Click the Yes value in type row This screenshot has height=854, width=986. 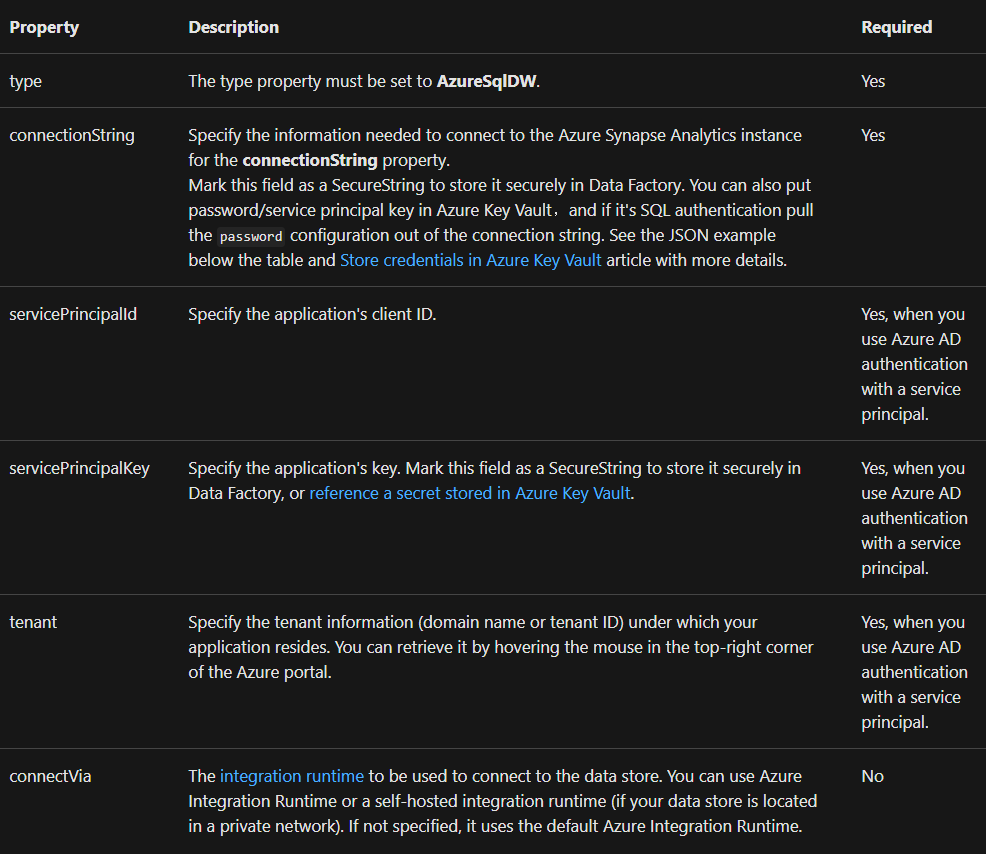[x=873, y=81]
